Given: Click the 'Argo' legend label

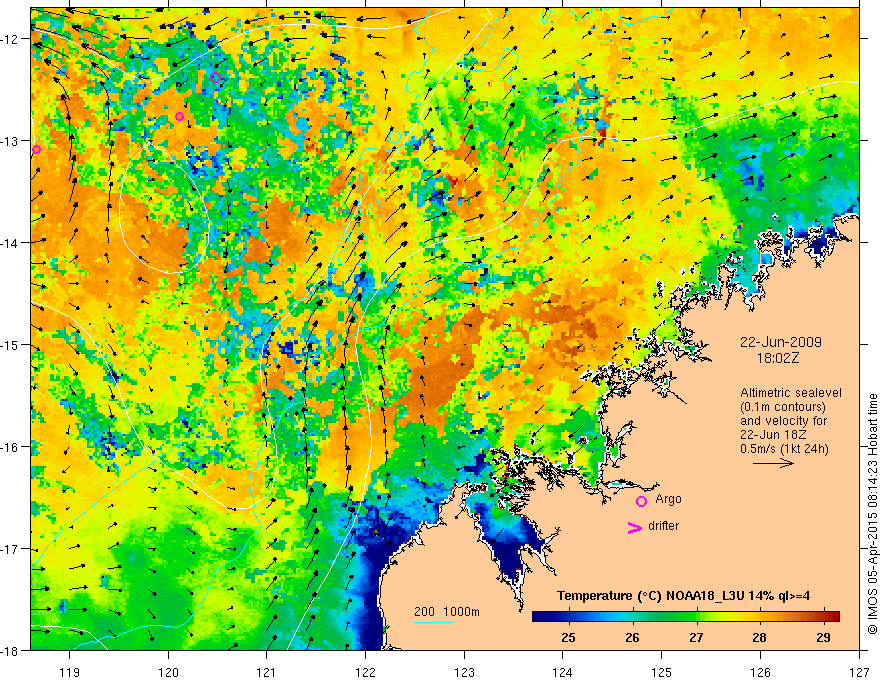Looking at the screenshot, I should point(668,499).
